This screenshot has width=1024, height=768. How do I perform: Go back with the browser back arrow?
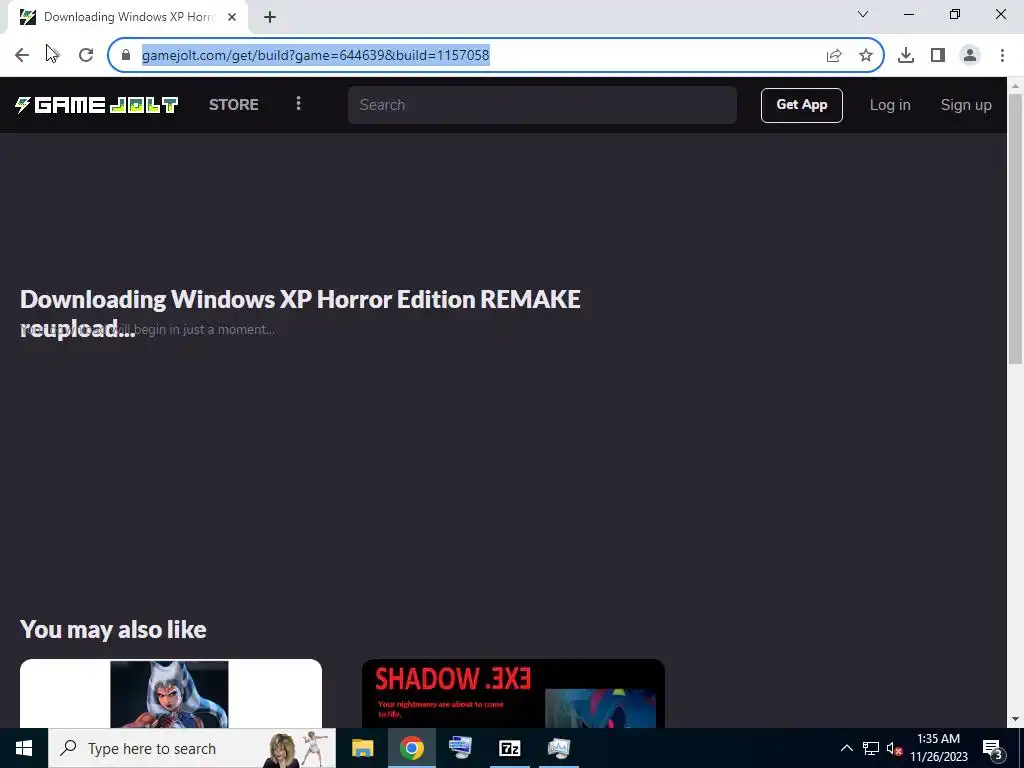tap(22, 55)
